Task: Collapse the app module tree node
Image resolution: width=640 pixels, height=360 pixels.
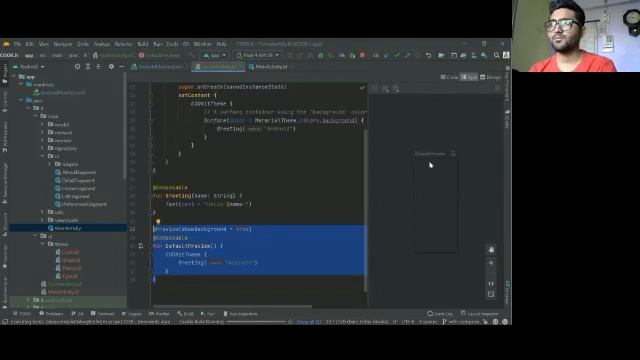Action: (x=14, y=76)
